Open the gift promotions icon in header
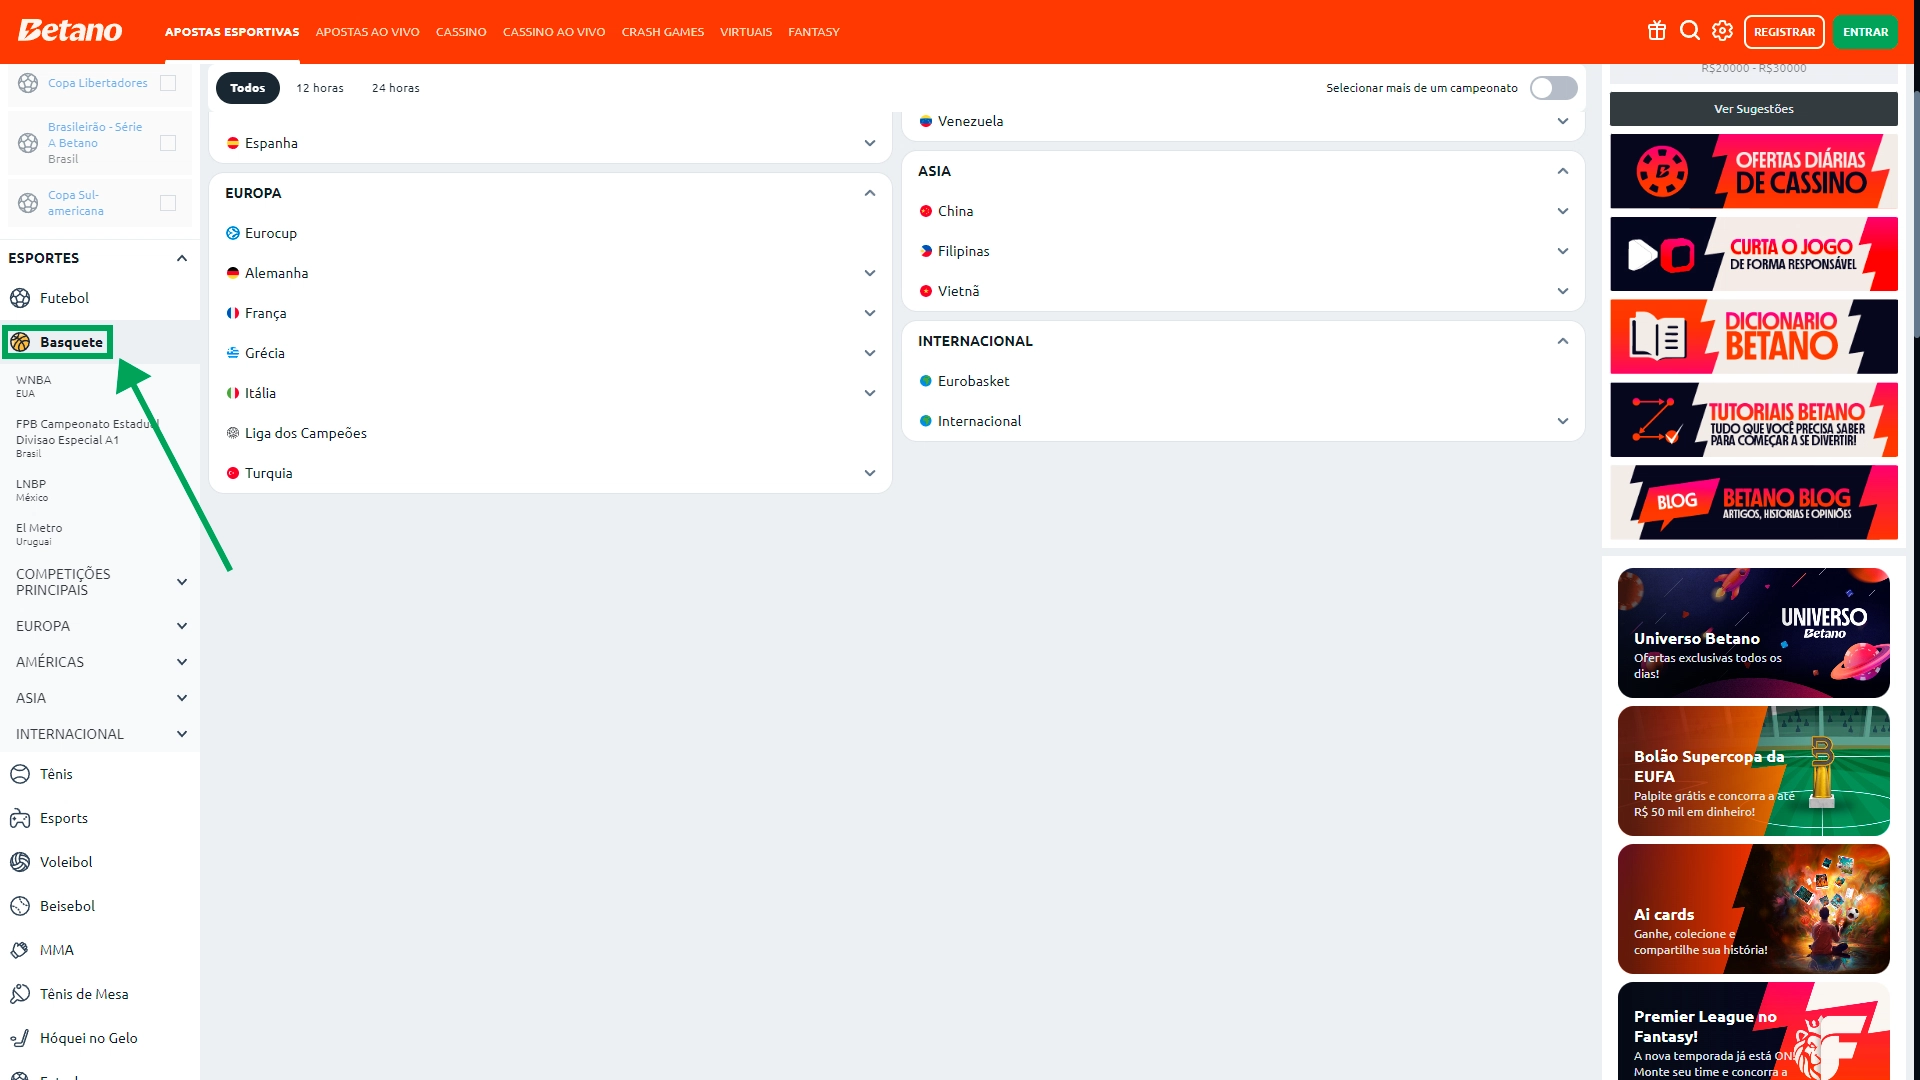 pyautogui.click(x=1657, y=31)
